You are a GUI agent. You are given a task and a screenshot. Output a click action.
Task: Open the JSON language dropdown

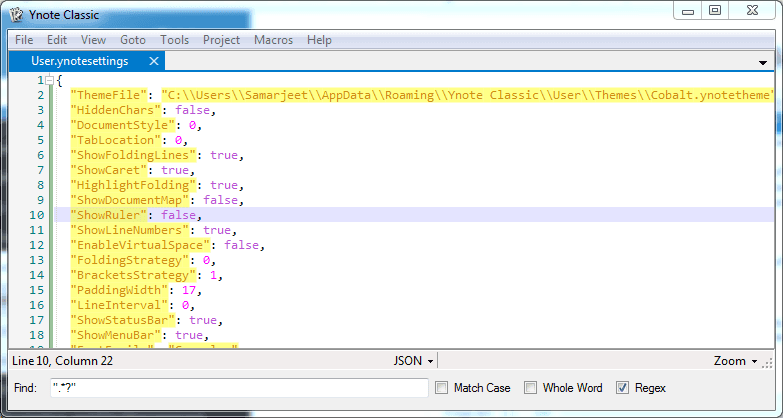tap(413, 361)
